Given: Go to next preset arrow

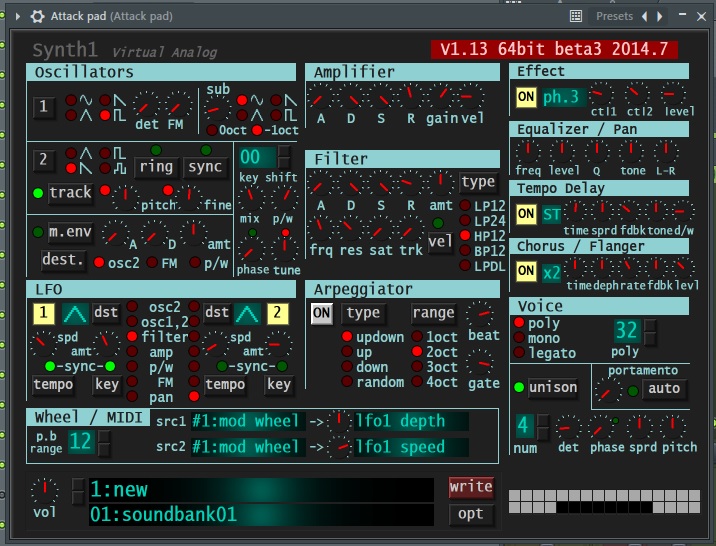Looking at the screenshot, I should (x=659, y=16).
